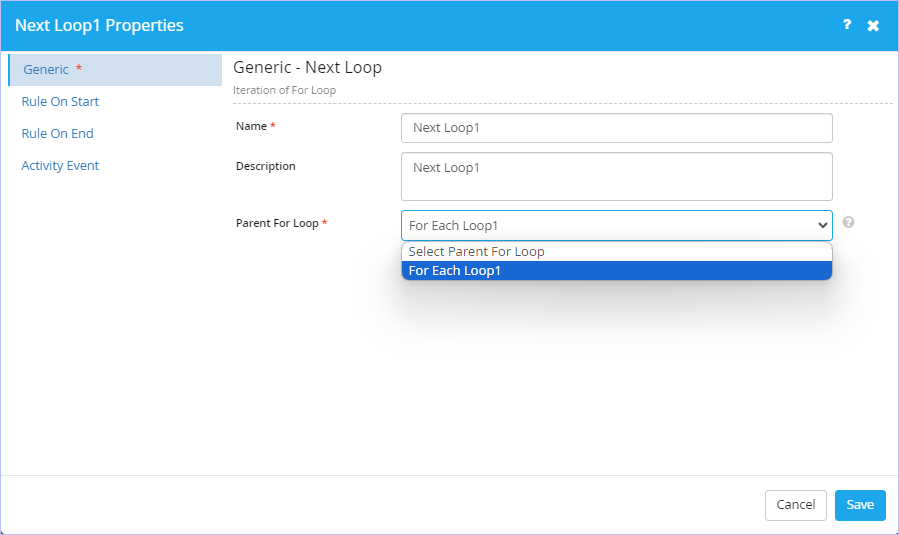Click the Parent For Loop label
The width and height of the screenshot is (899, 535).
coord(277,223)
